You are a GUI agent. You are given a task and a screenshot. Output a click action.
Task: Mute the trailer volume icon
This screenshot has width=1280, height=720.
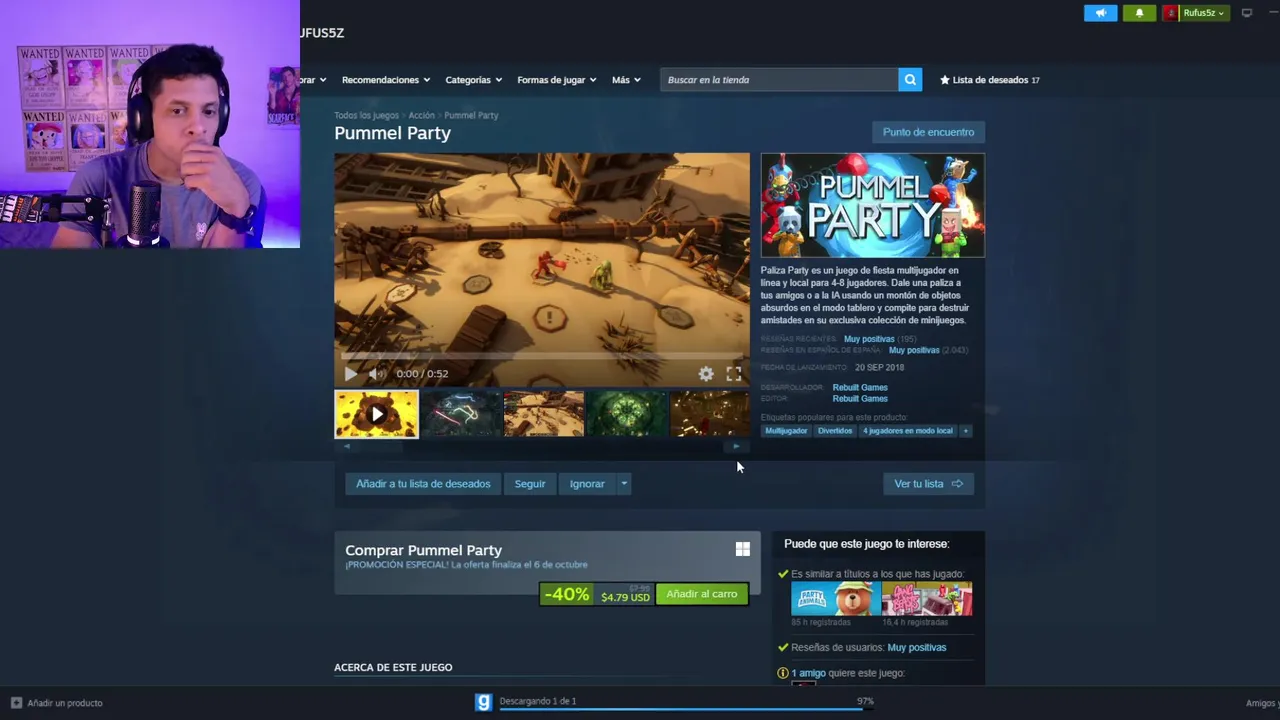[x=376, y=374]
